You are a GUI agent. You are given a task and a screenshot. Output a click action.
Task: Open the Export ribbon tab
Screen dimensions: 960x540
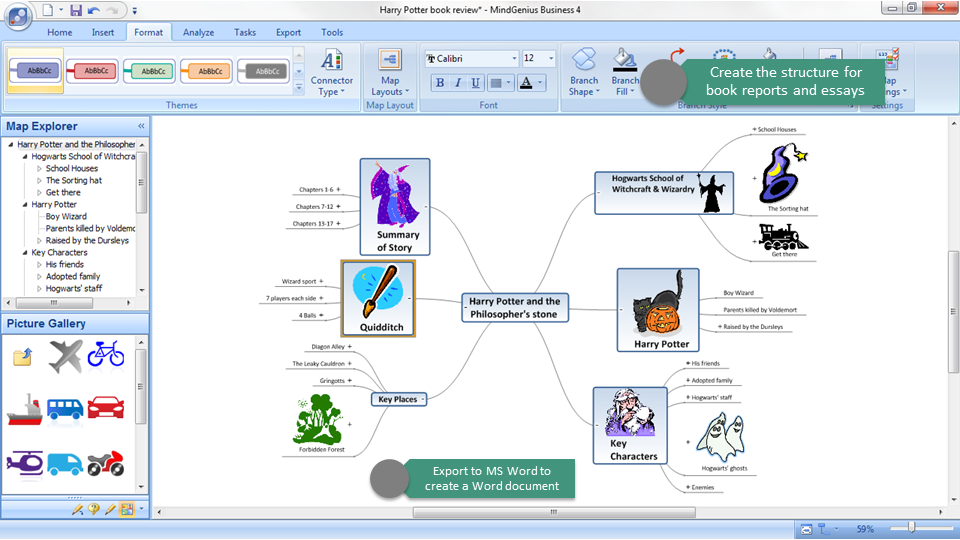click(288, 32)
